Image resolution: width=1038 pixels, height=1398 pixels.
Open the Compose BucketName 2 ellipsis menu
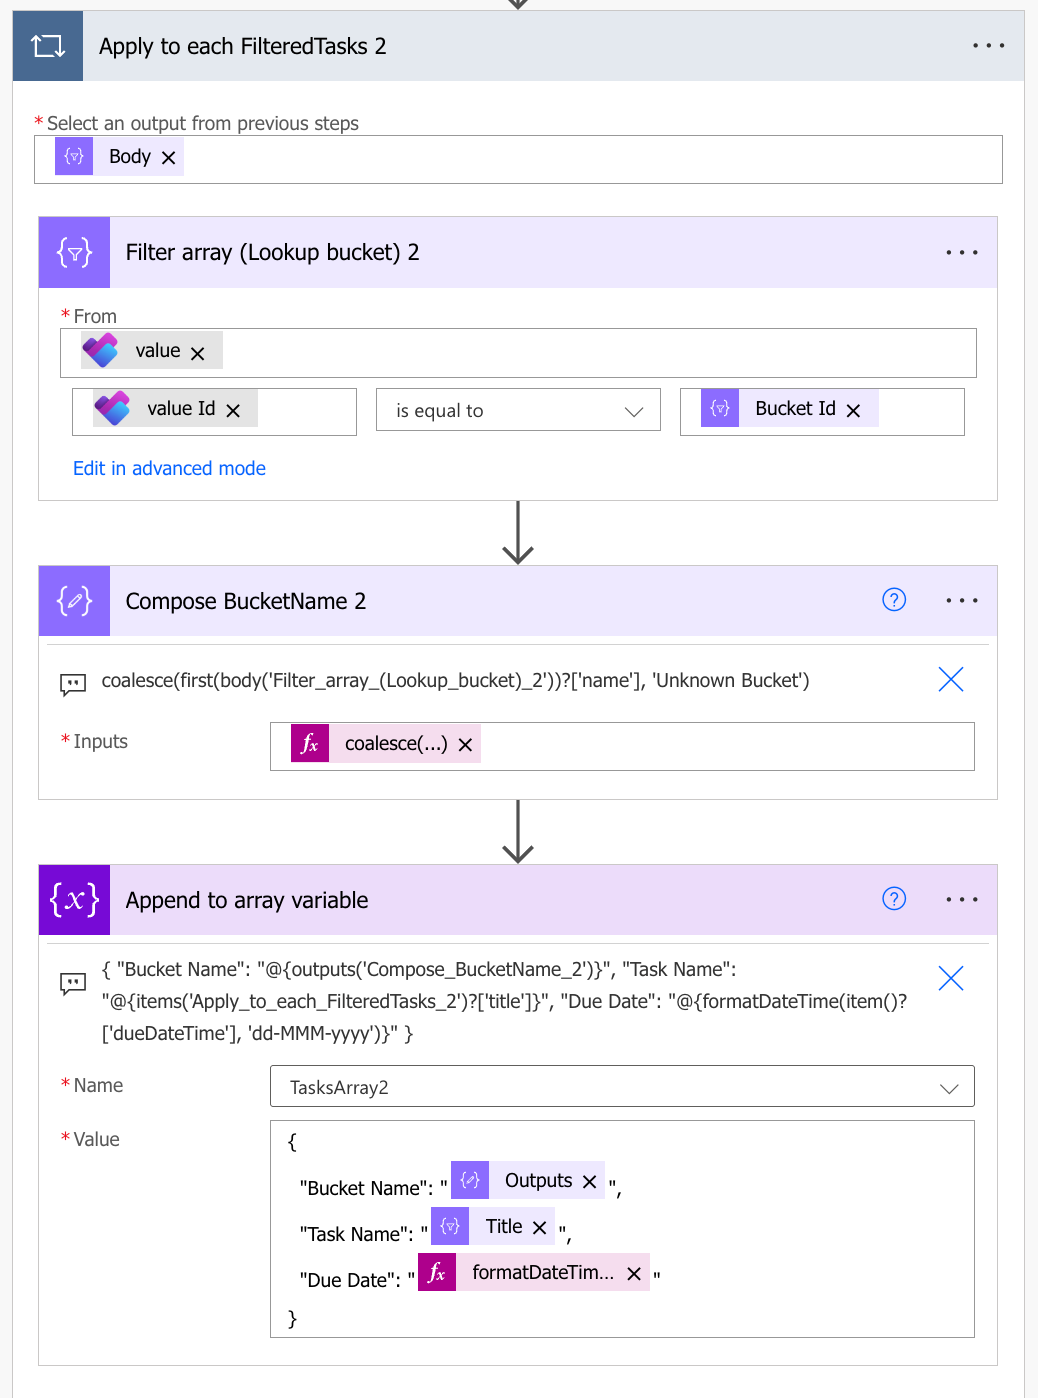(x=962, y=601)
